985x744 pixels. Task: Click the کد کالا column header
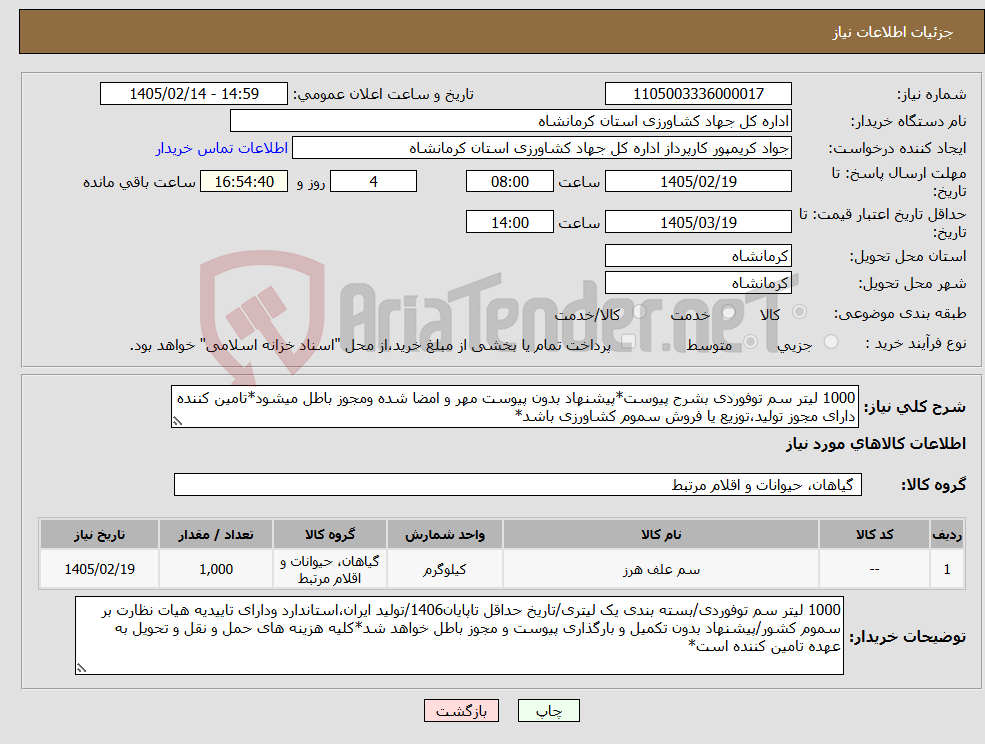(x=874, y=534)
